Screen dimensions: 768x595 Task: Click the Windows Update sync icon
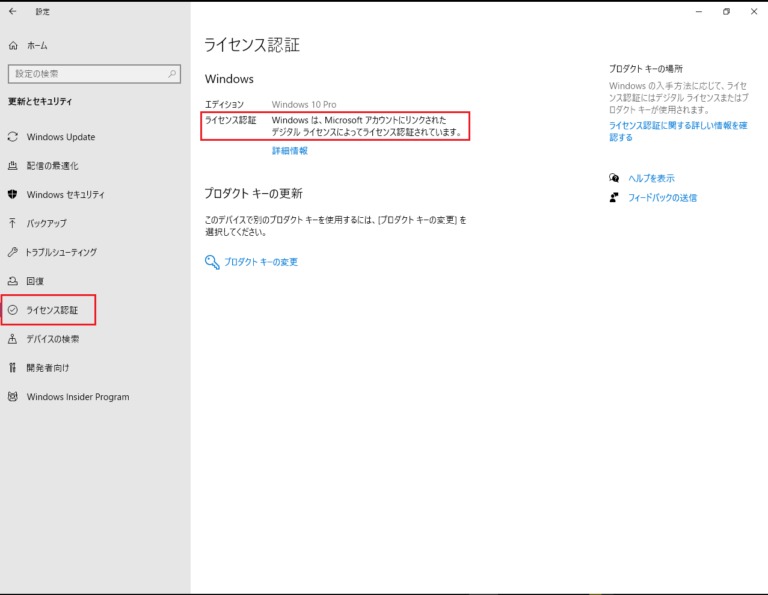(13, 137)
